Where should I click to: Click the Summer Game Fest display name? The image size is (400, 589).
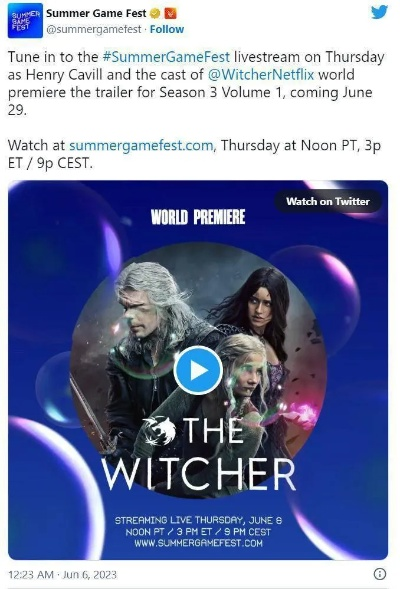point(96,14)
